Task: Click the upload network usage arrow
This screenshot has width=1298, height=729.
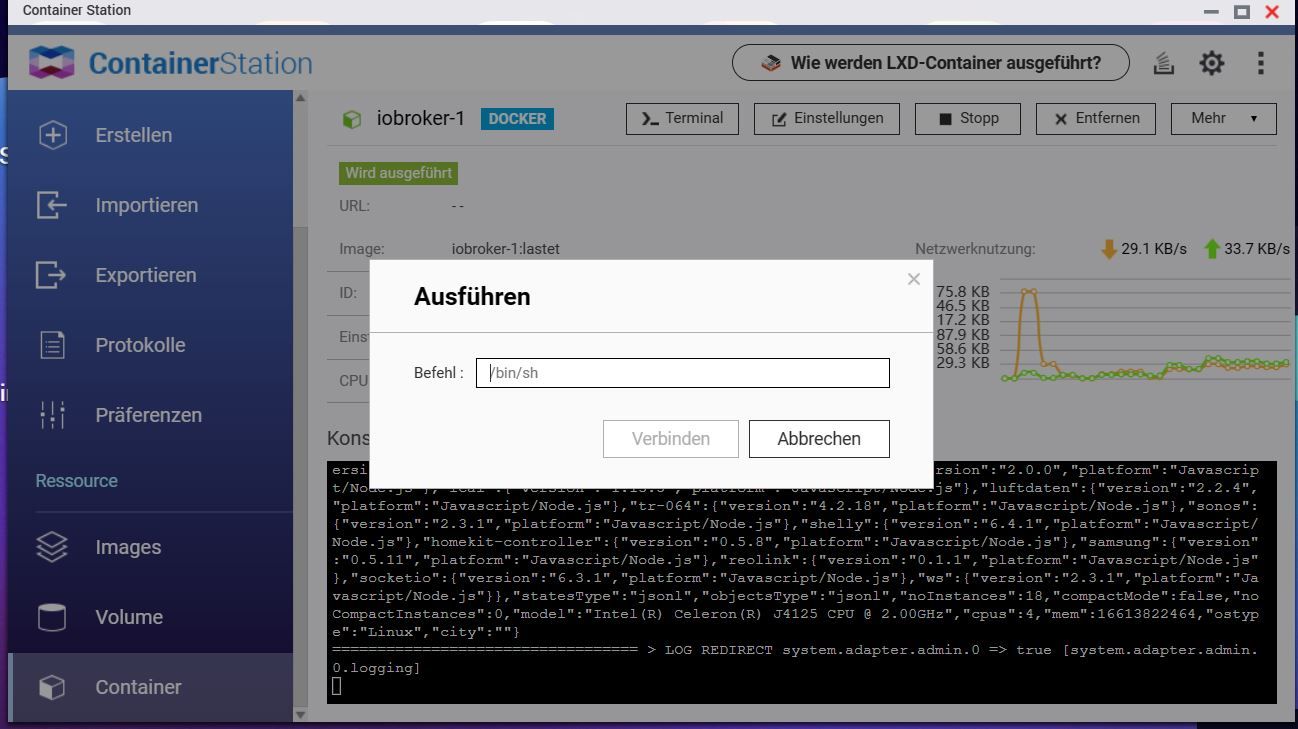Action: [x=1212, y=248]
